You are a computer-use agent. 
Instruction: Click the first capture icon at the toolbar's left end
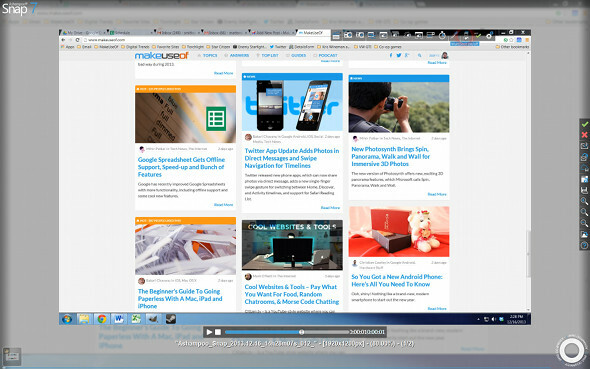tap(336, 36)
